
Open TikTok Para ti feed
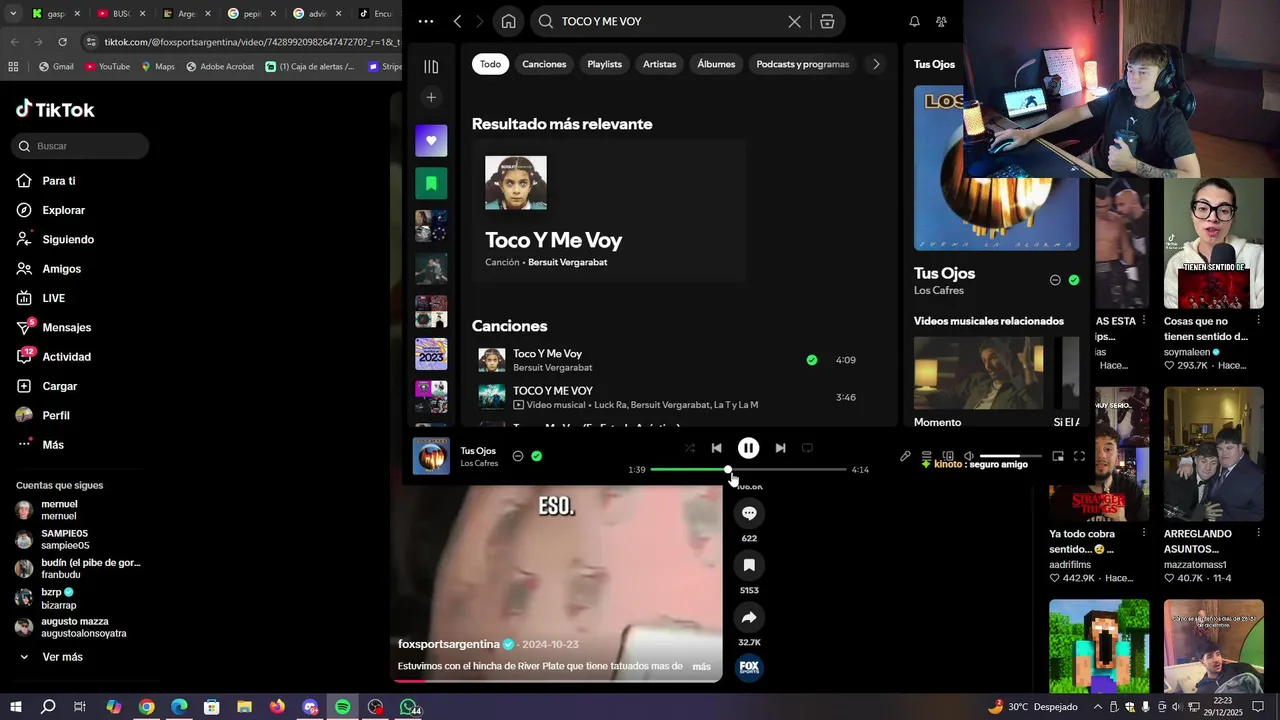(59, 181)
